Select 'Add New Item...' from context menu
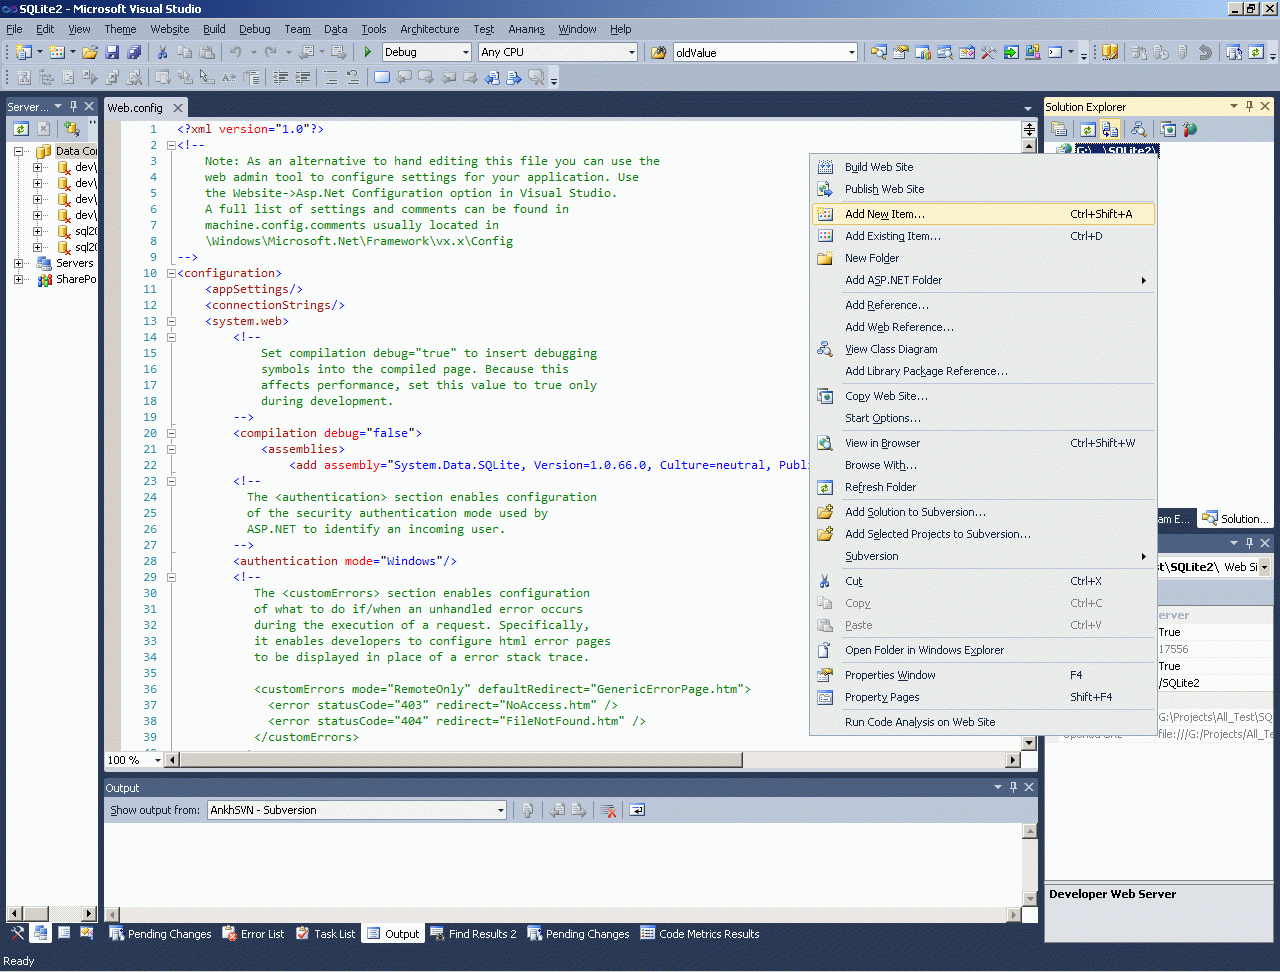Screen dimensions: 1280x972 click(884, 214)
